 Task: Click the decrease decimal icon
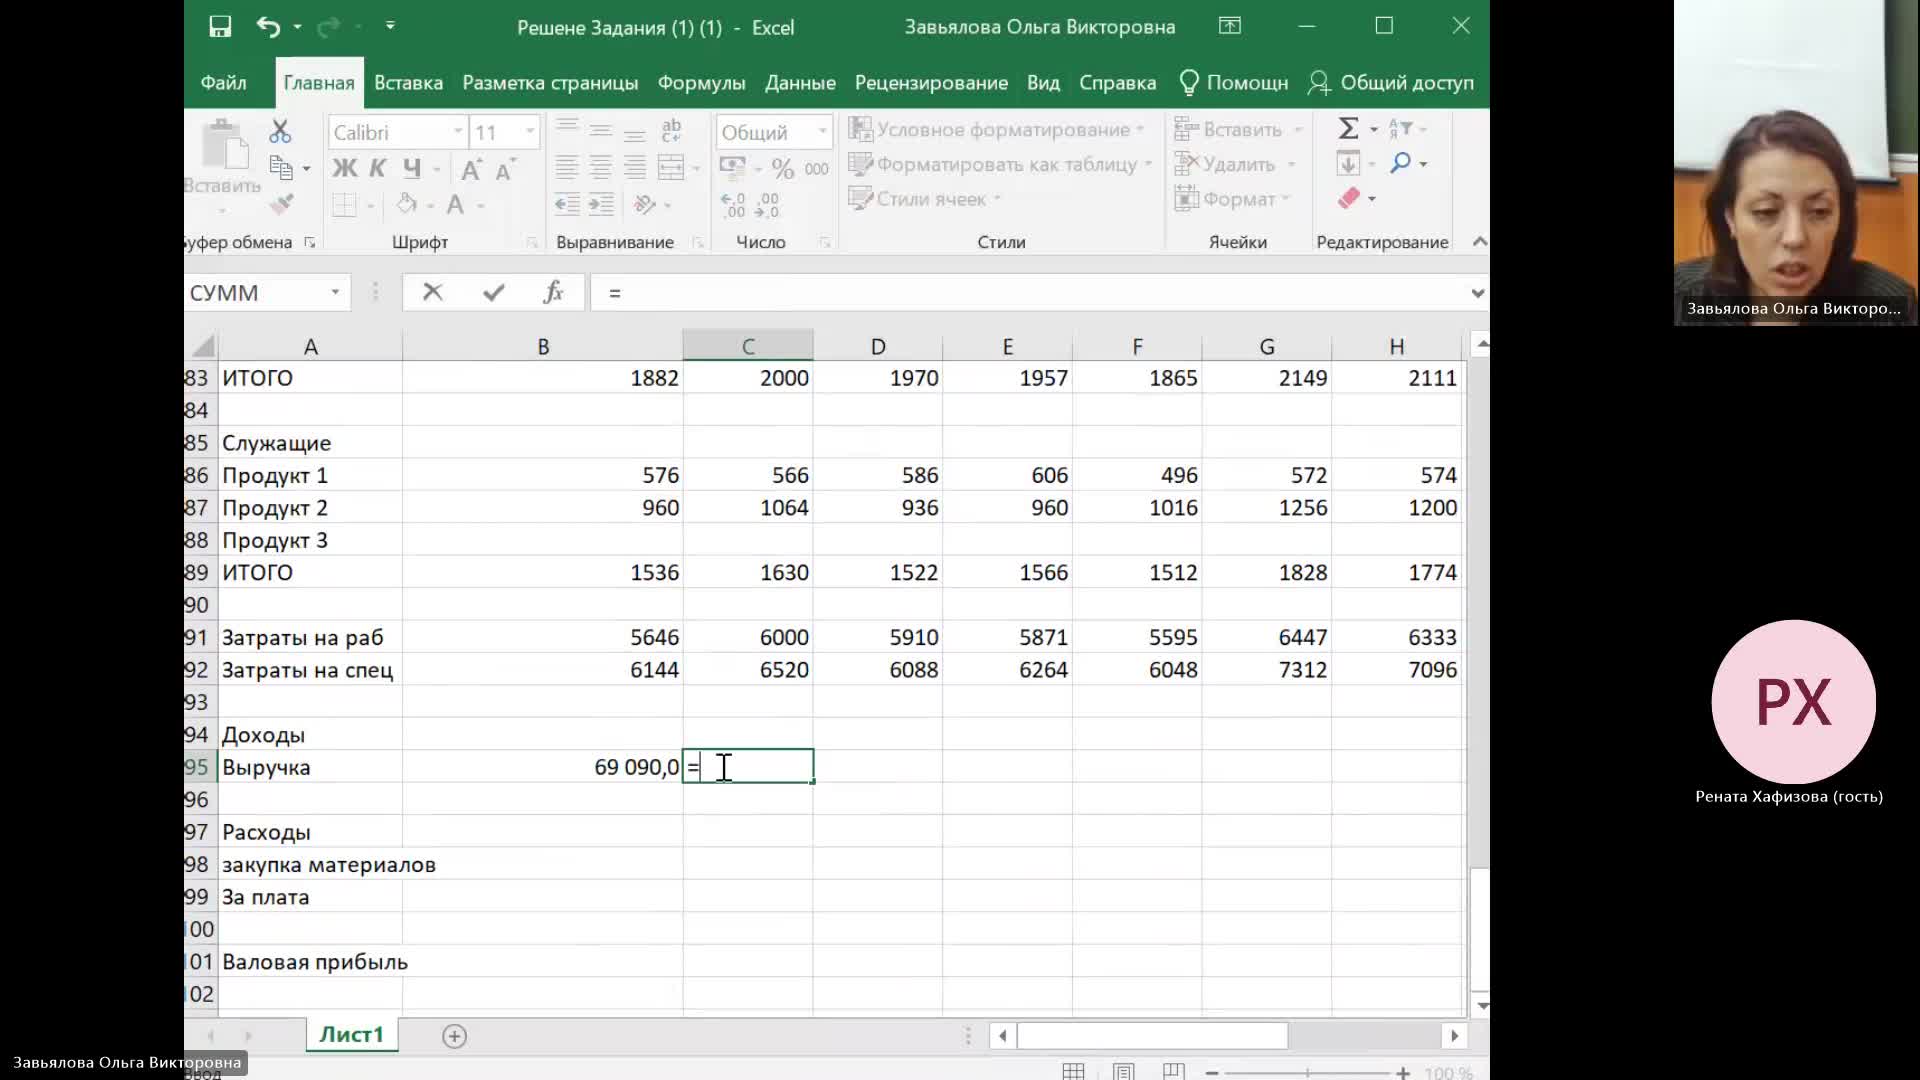[768, 205]
